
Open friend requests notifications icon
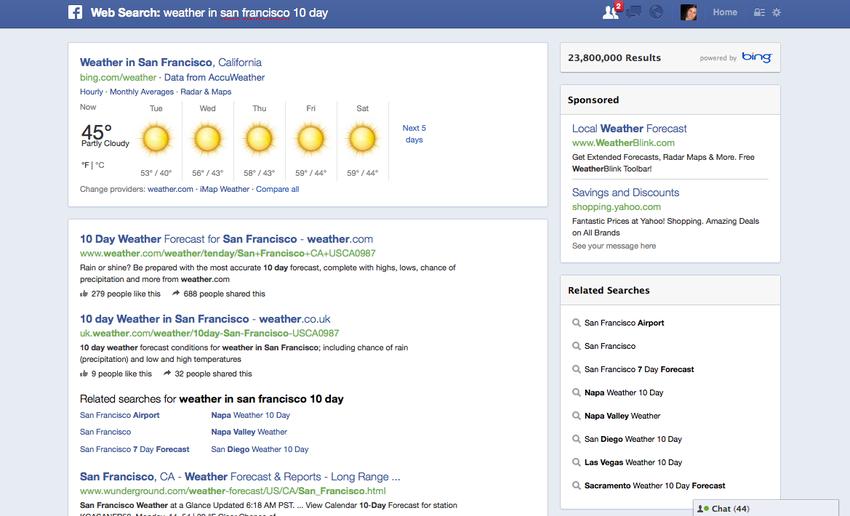611,13
